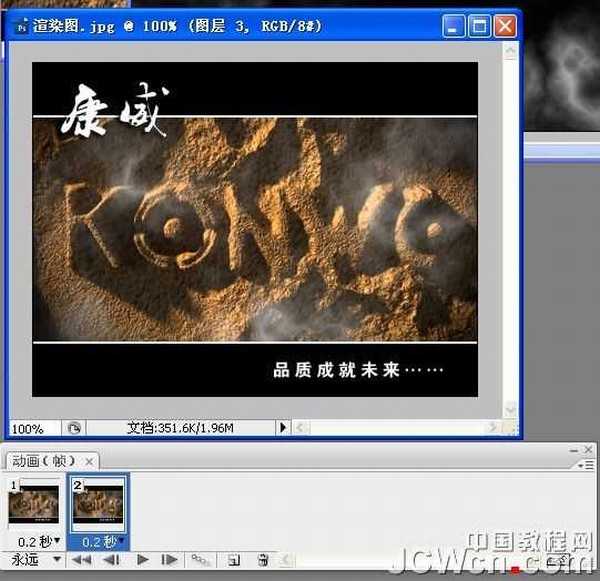Image resolution: width=600 pixels, height=581 pixels.
Task: Step back to previous animation frame
Action: pos(110,561)
